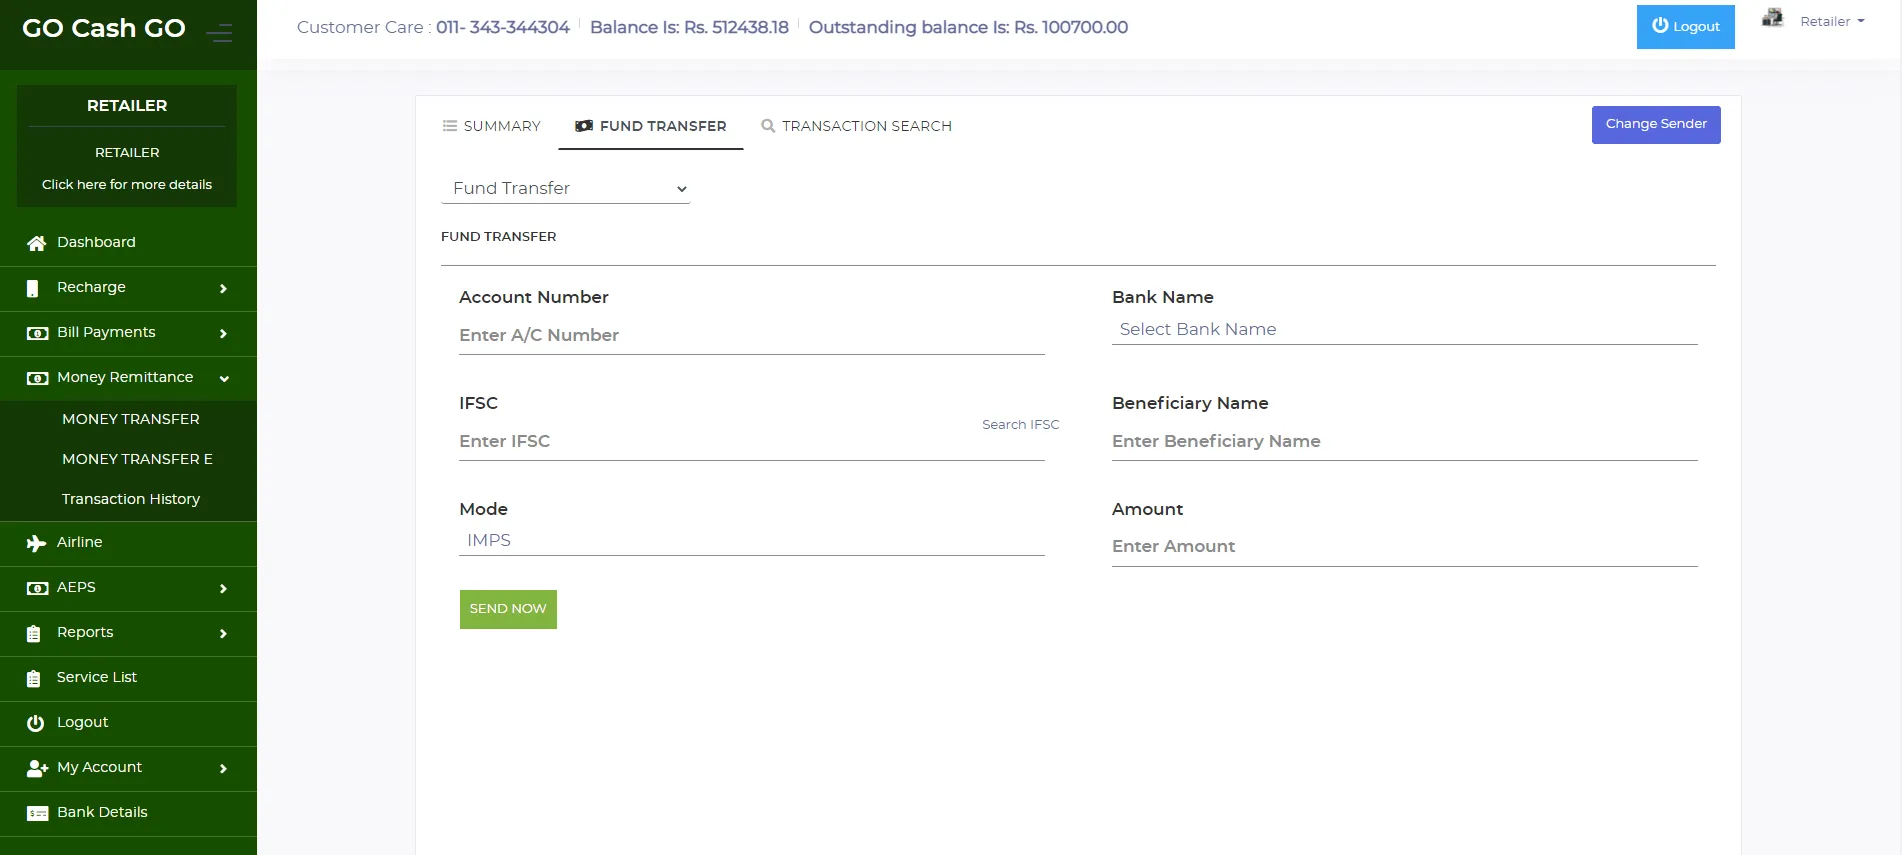1902x855 pixels.
Task: Collapse the Money Remittance menu
Action: point(224,378)
